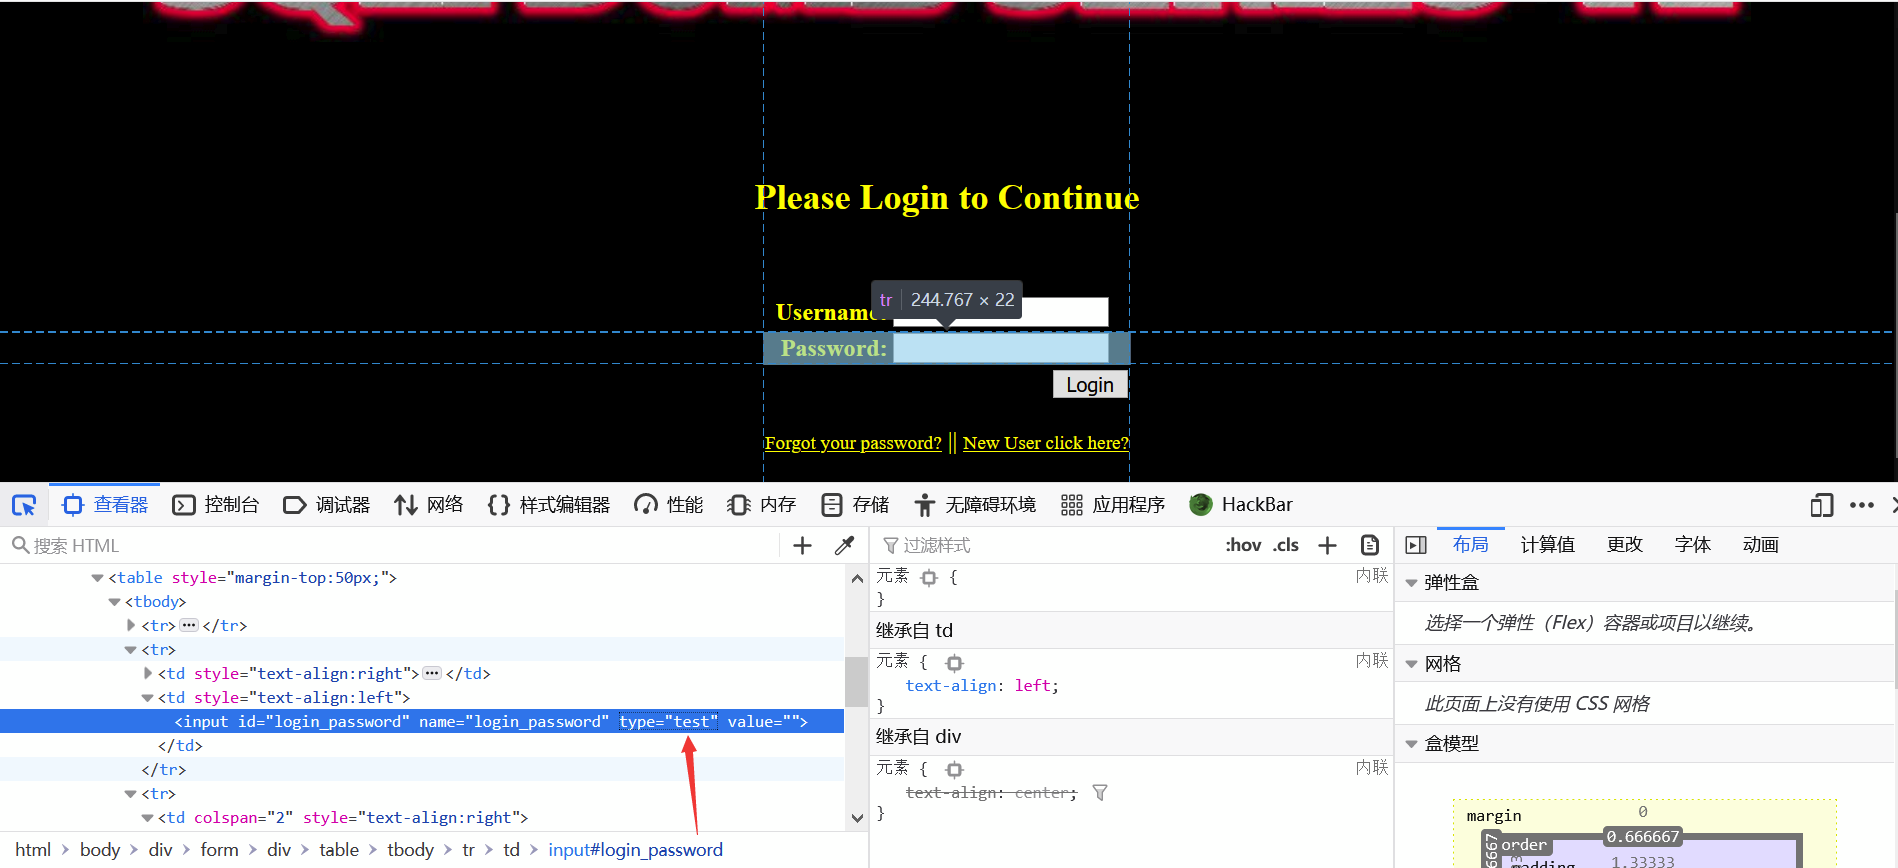
Task: Select the input login_password markup line
Action: 422,722
